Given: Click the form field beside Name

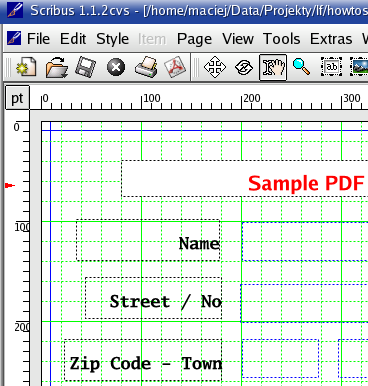Looking at the screenshot, I should click(305, 241).
